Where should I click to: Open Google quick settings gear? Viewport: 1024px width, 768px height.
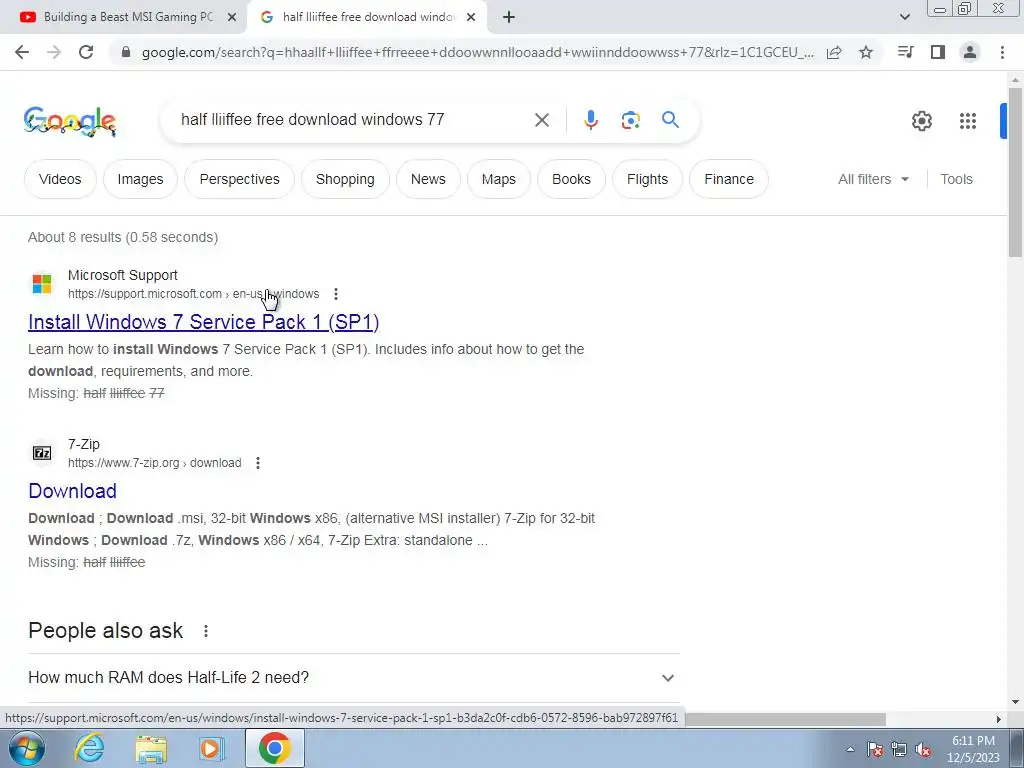[921, 121]
